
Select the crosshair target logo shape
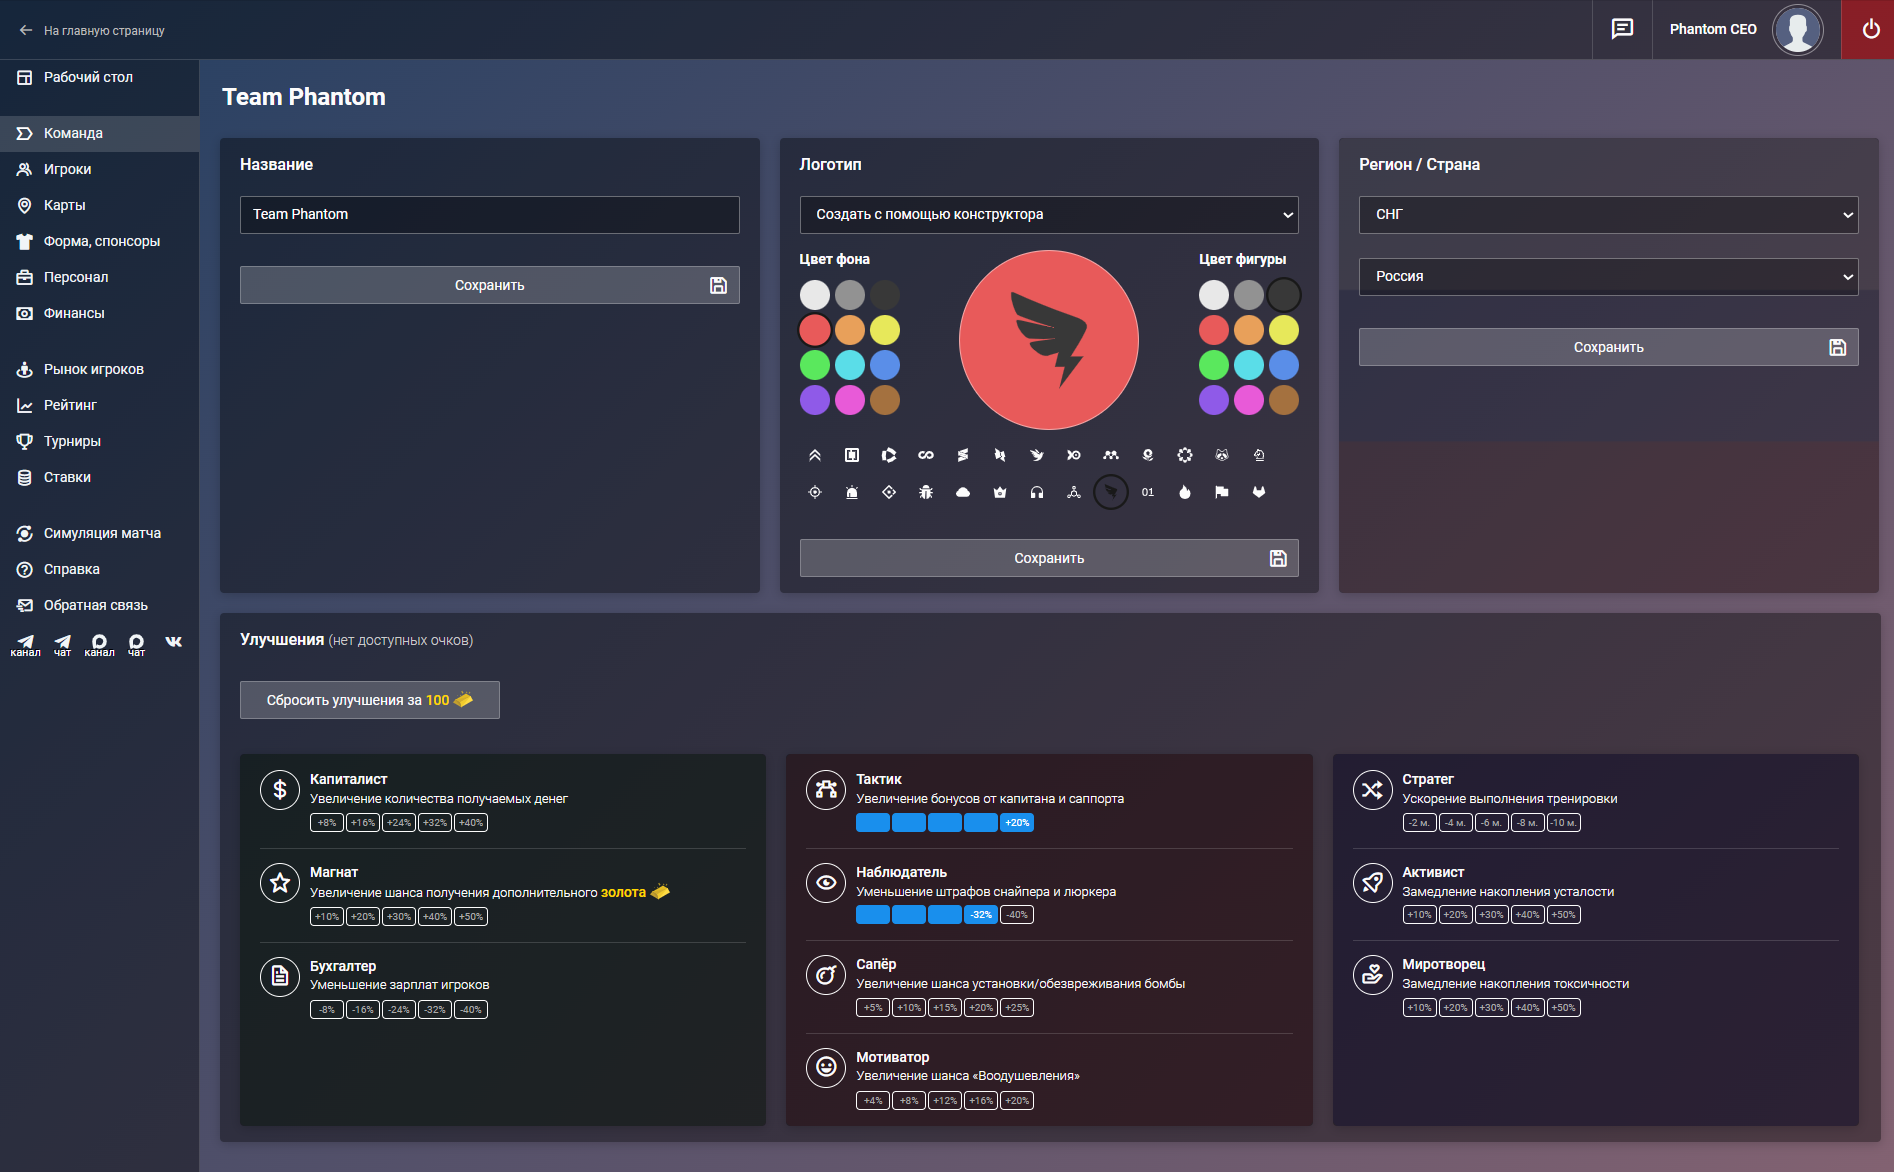click(815, 492)
